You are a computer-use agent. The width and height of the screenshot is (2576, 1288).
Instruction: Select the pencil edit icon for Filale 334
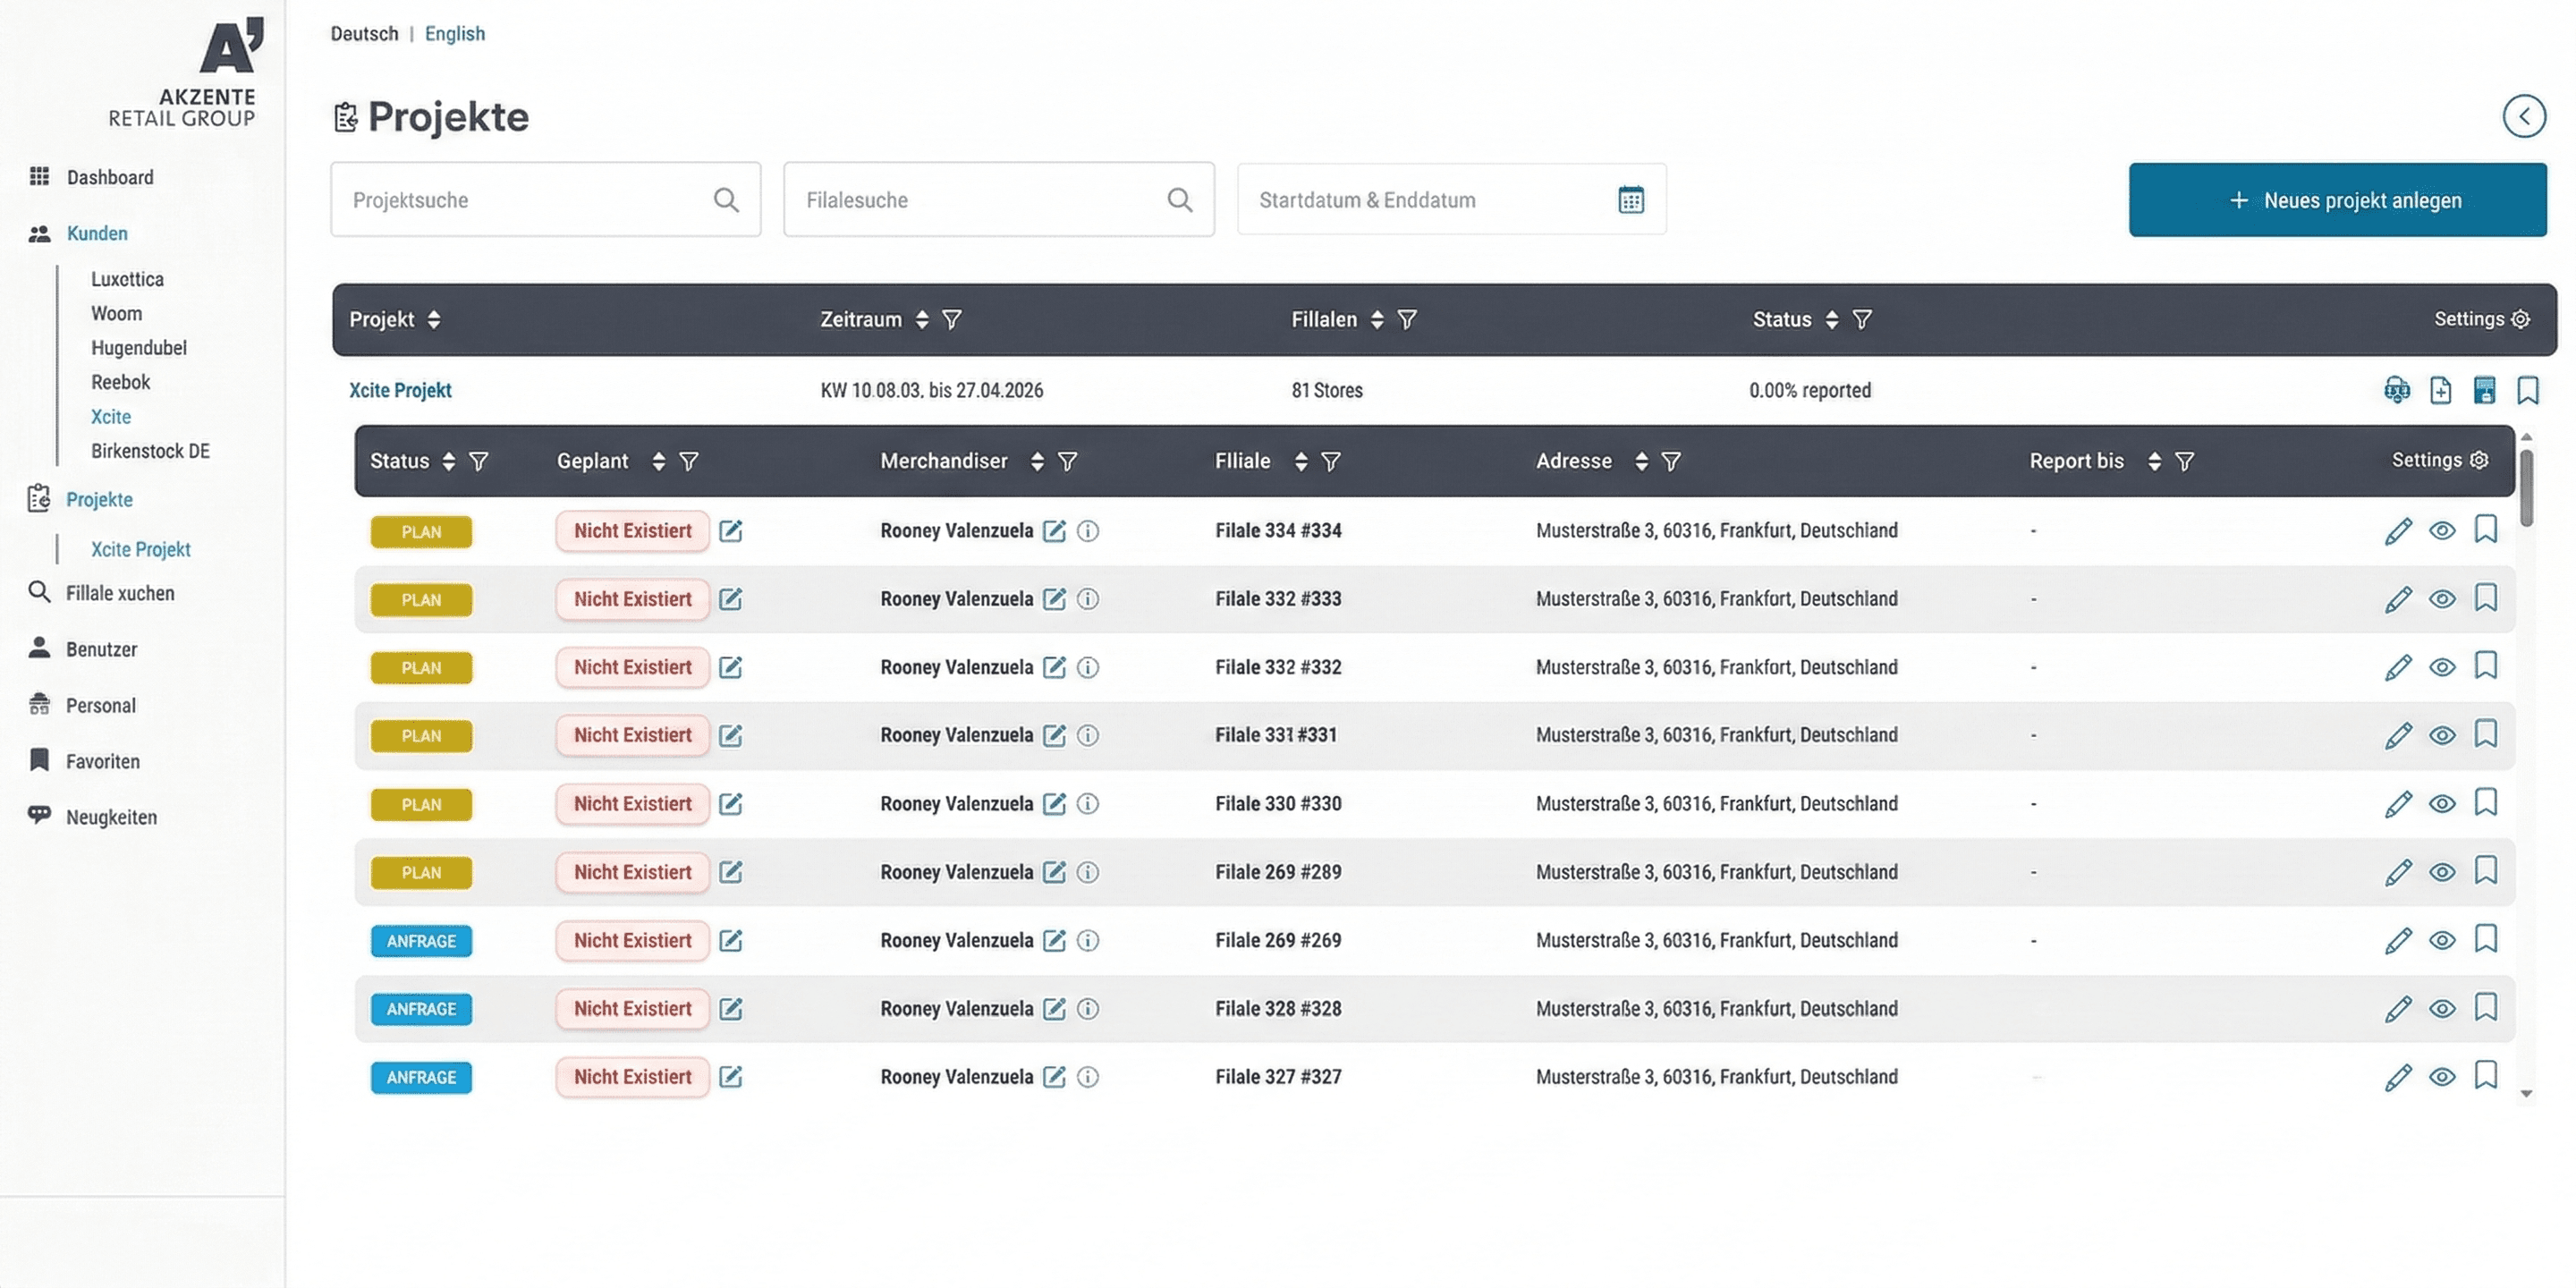tap(2397, 530)
